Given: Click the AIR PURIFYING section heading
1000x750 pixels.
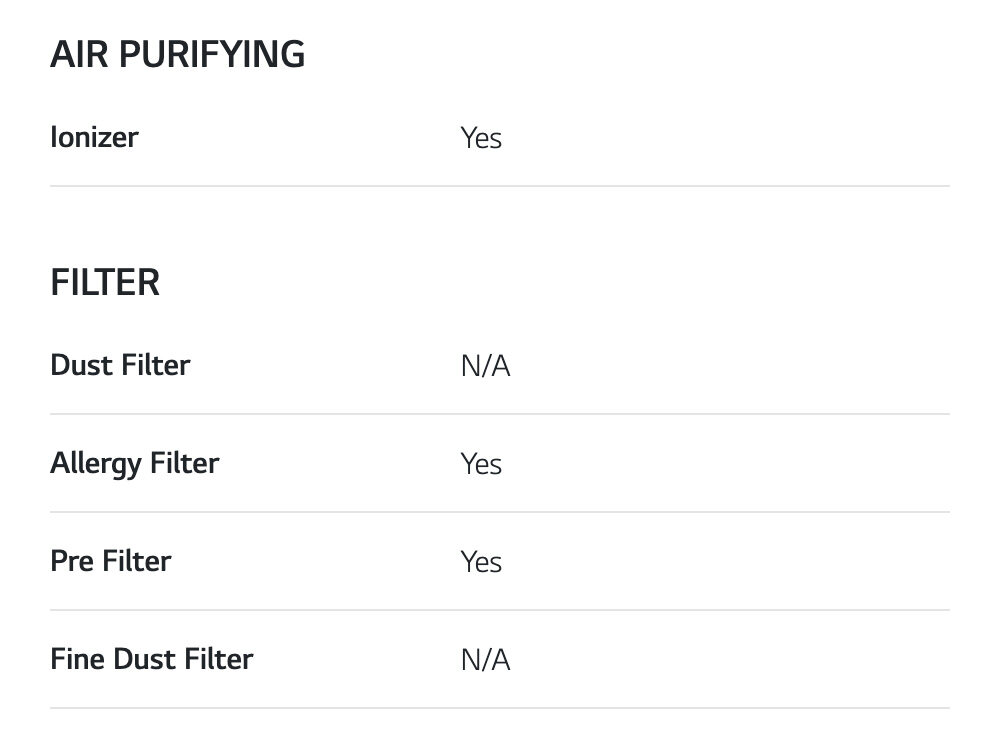Looking at the screenshot, I should point(177,55).
